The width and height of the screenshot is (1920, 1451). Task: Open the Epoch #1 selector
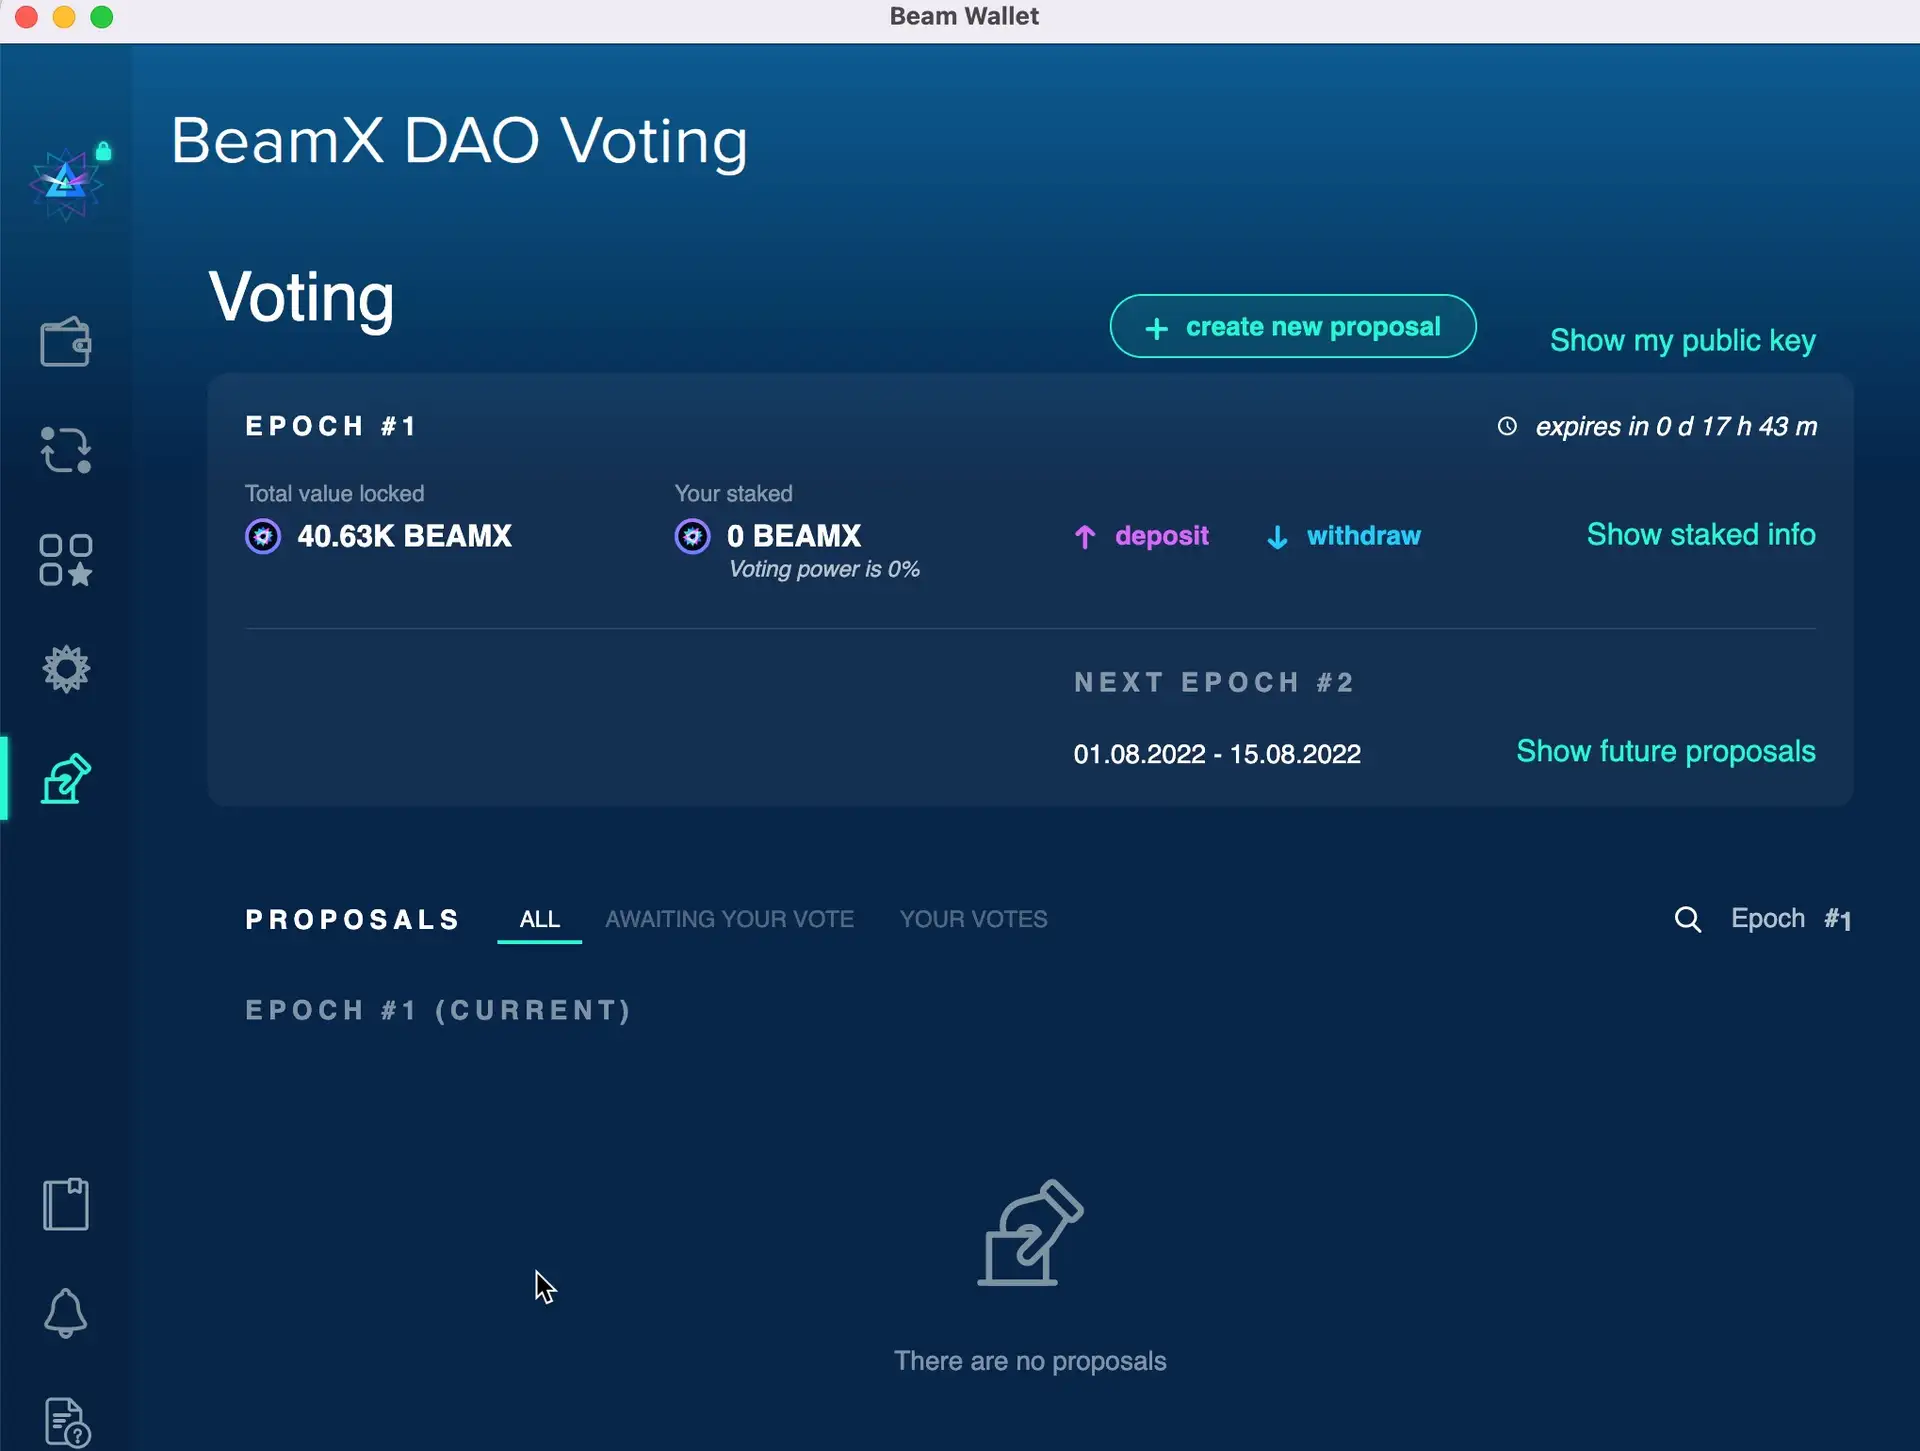(x=1790, y=919)
